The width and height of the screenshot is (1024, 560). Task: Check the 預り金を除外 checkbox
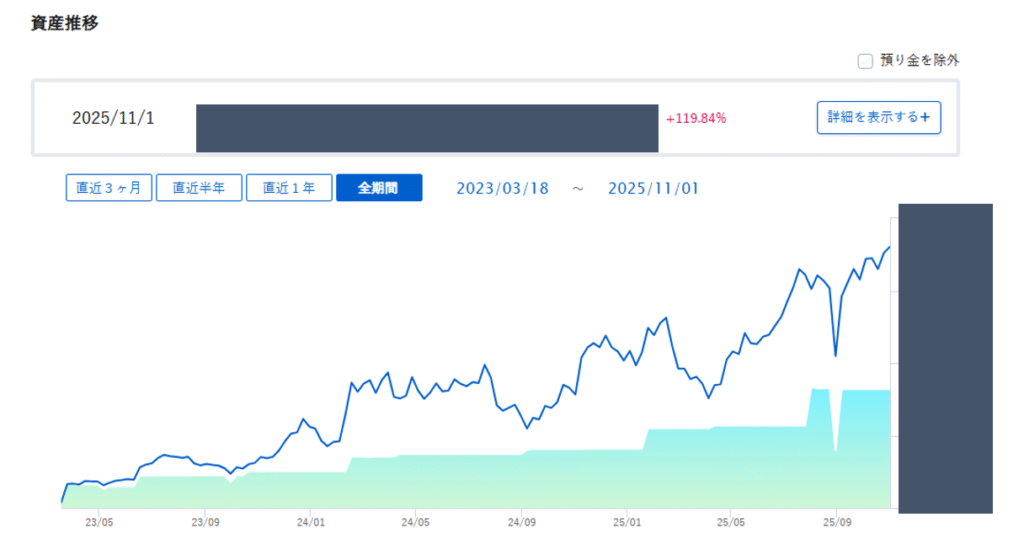[865, 61]
